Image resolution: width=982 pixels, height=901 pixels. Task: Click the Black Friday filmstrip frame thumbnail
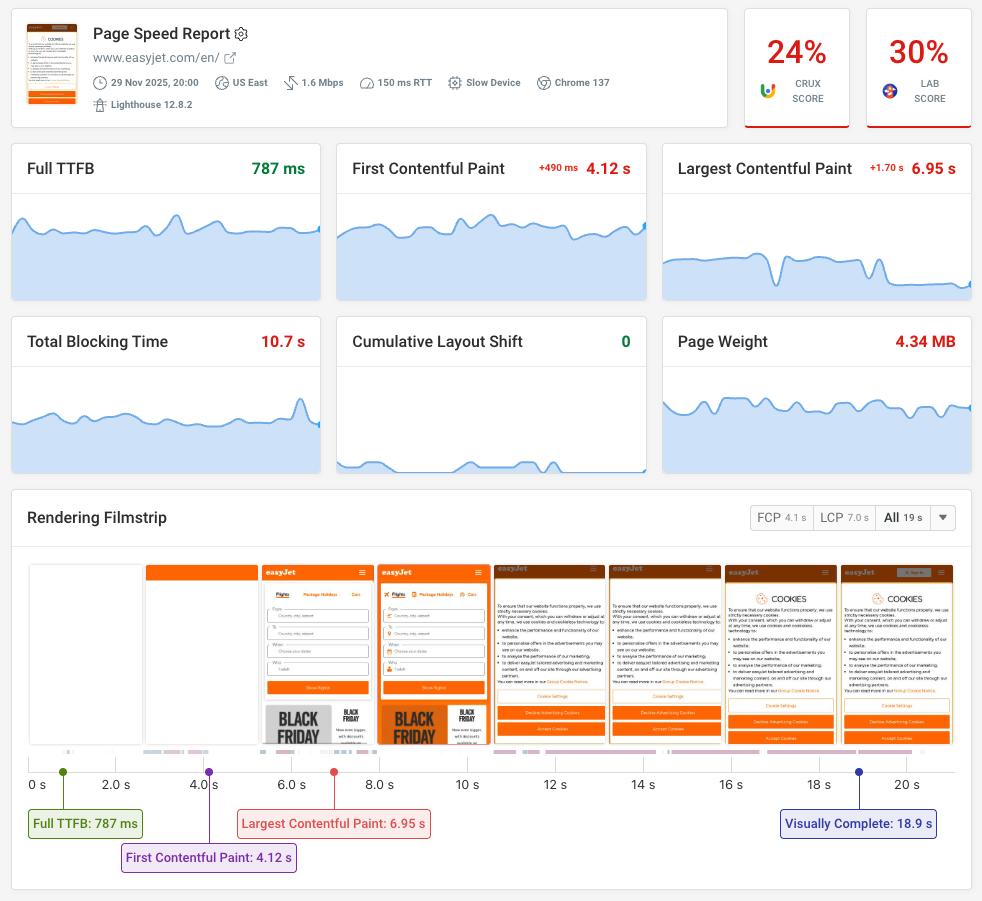click(434, 652)
